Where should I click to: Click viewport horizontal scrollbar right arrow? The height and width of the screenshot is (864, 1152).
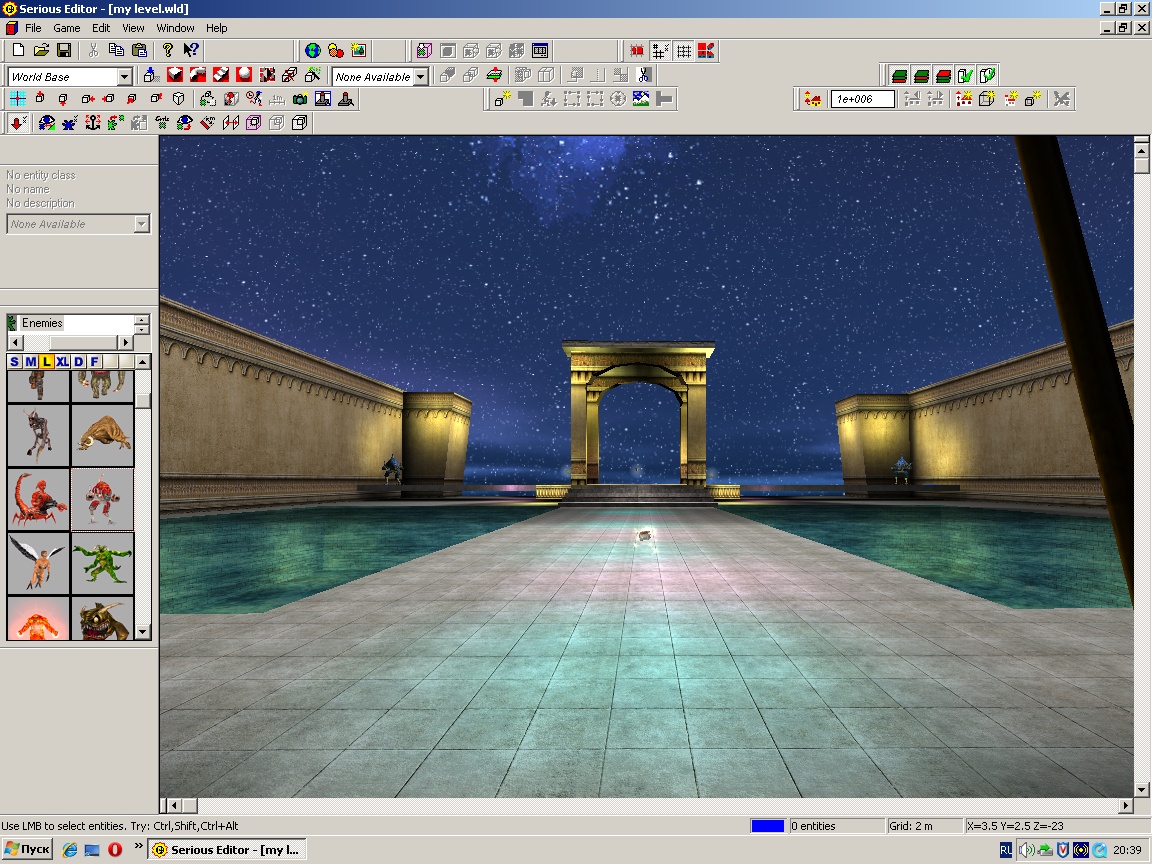[1126, 805]
